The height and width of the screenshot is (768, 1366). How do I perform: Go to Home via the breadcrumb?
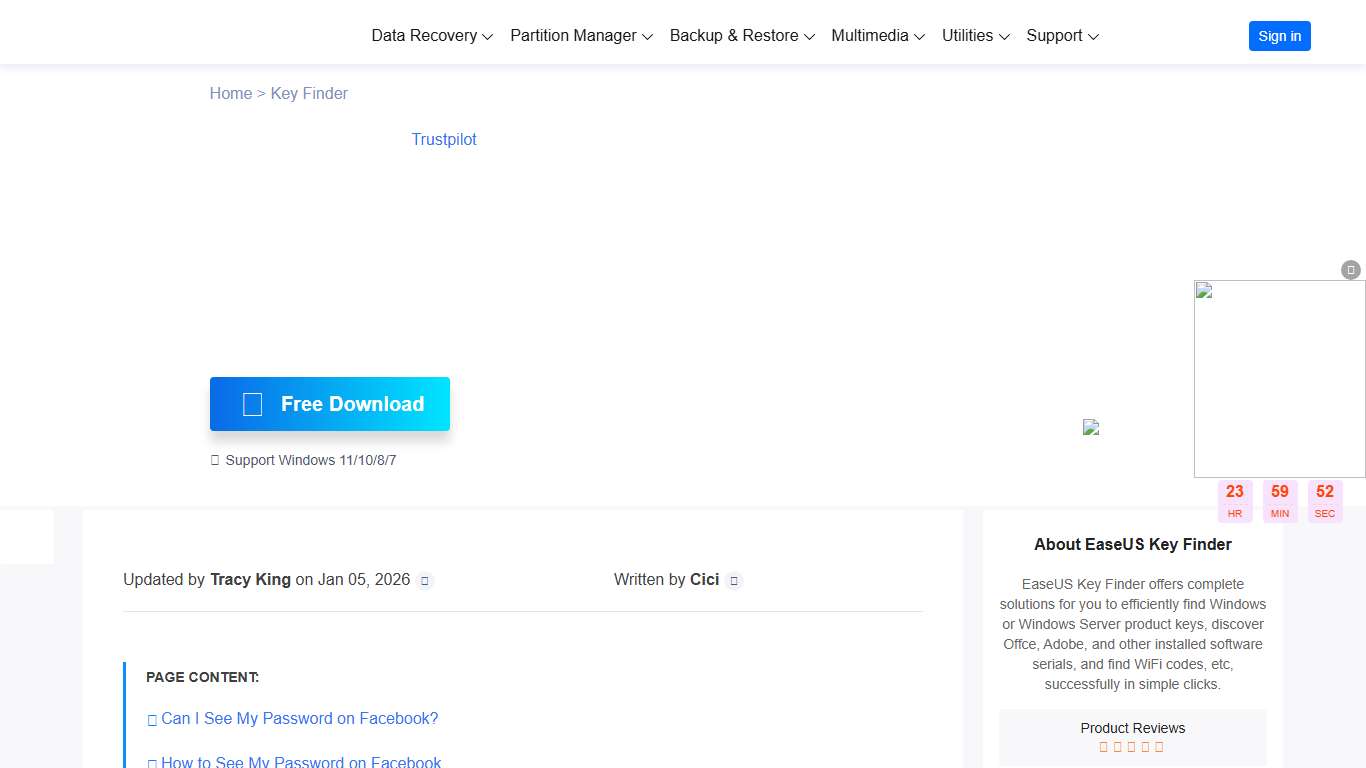[231, 94]
